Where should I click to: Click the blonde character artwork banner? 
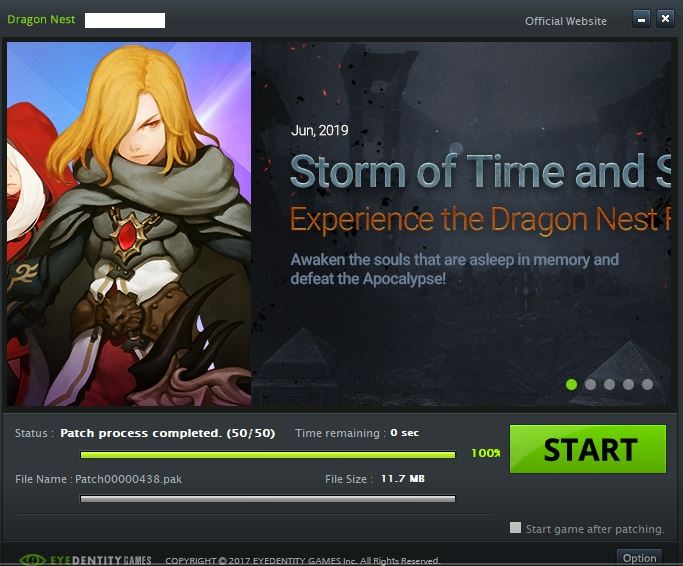tap(129, 224)
